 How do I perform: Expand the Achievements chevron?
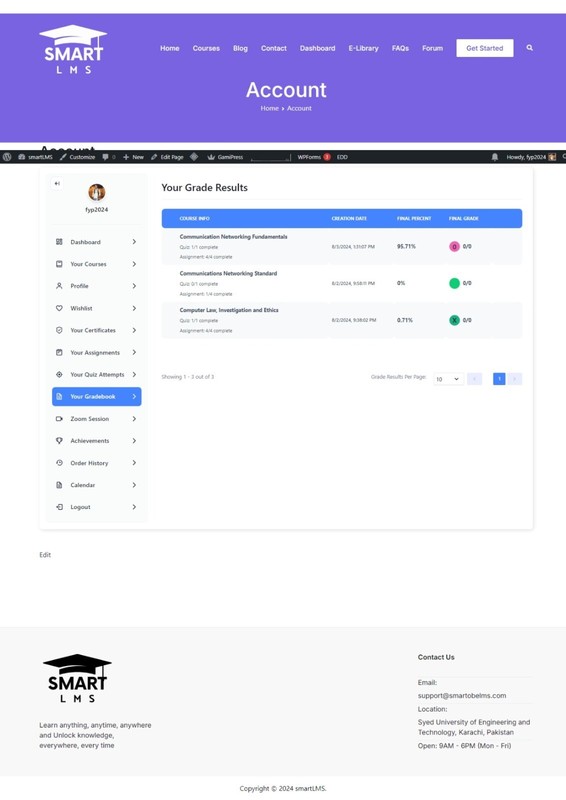pos(134,440)
